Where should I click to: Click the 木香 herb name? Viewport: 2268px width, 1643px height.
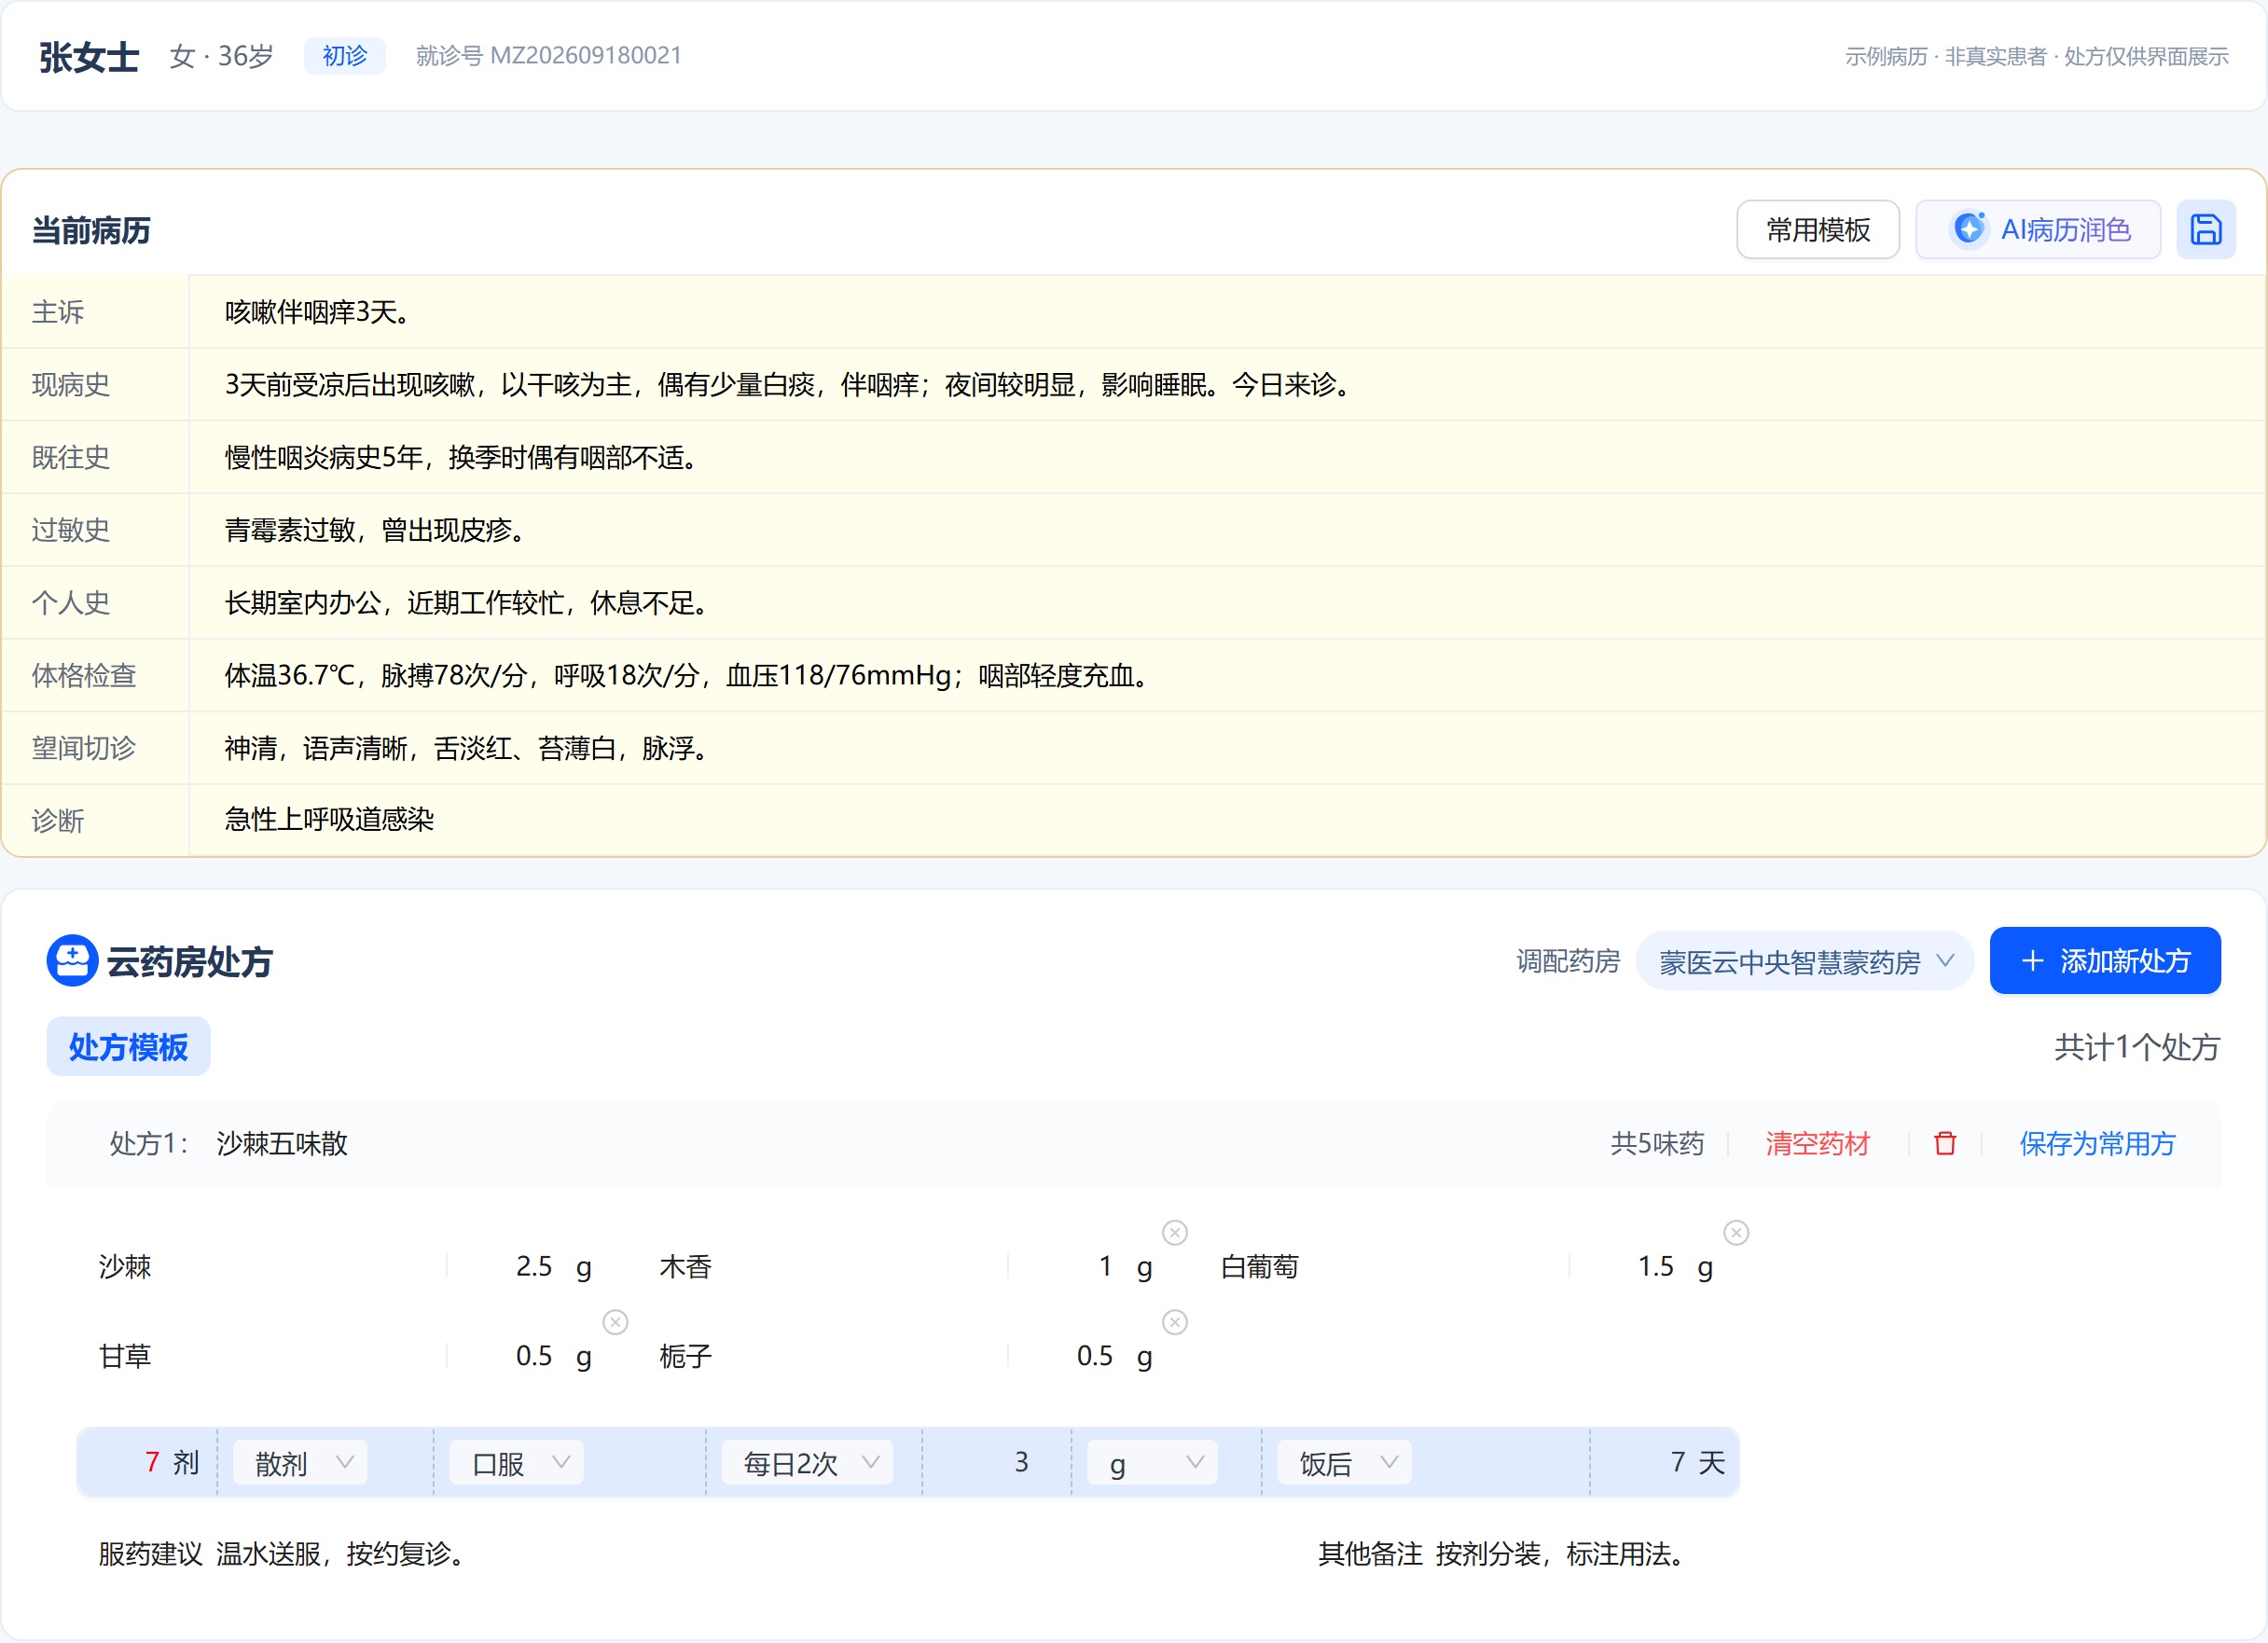[x=685, y=1267]
